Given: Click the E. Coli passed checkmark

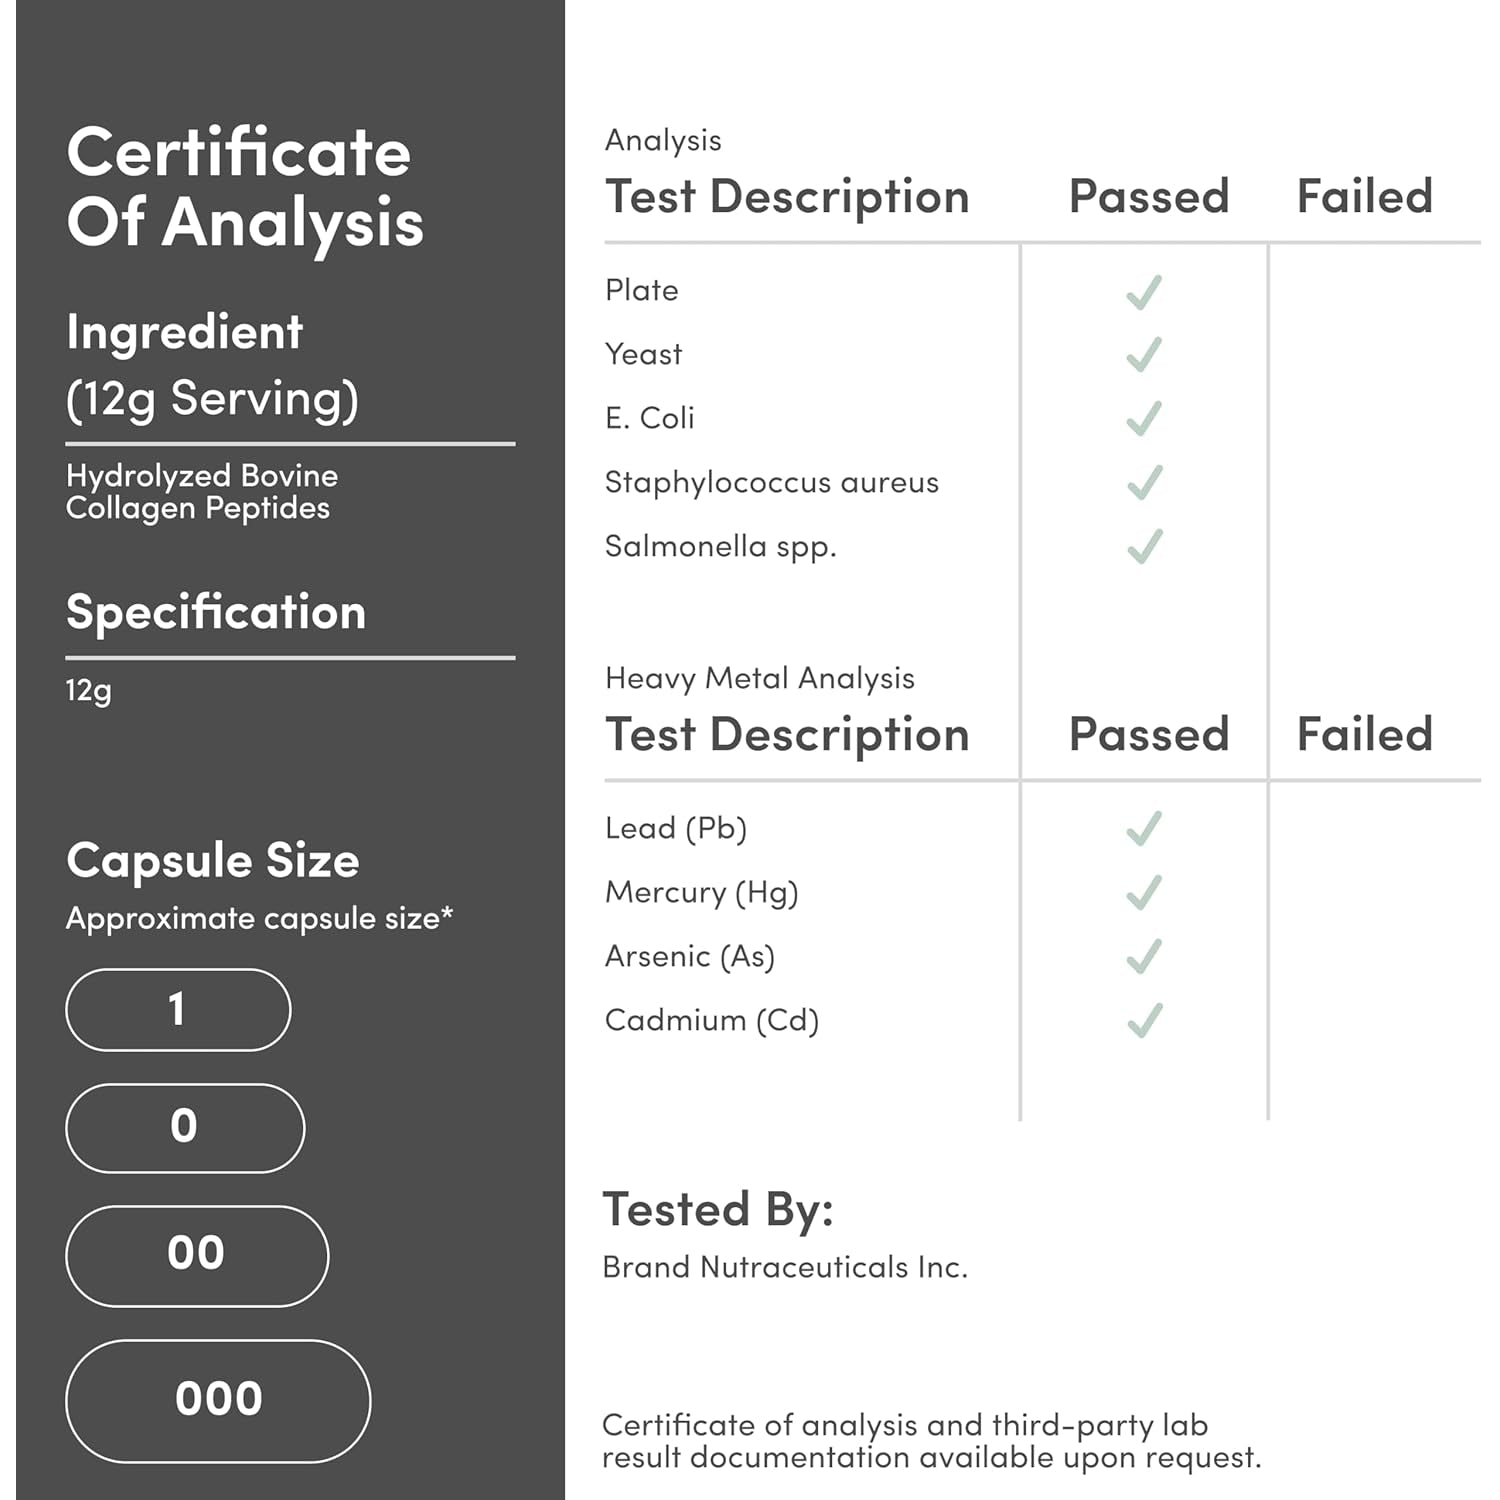Looking at the screenshot, I should coord(1144,419).
